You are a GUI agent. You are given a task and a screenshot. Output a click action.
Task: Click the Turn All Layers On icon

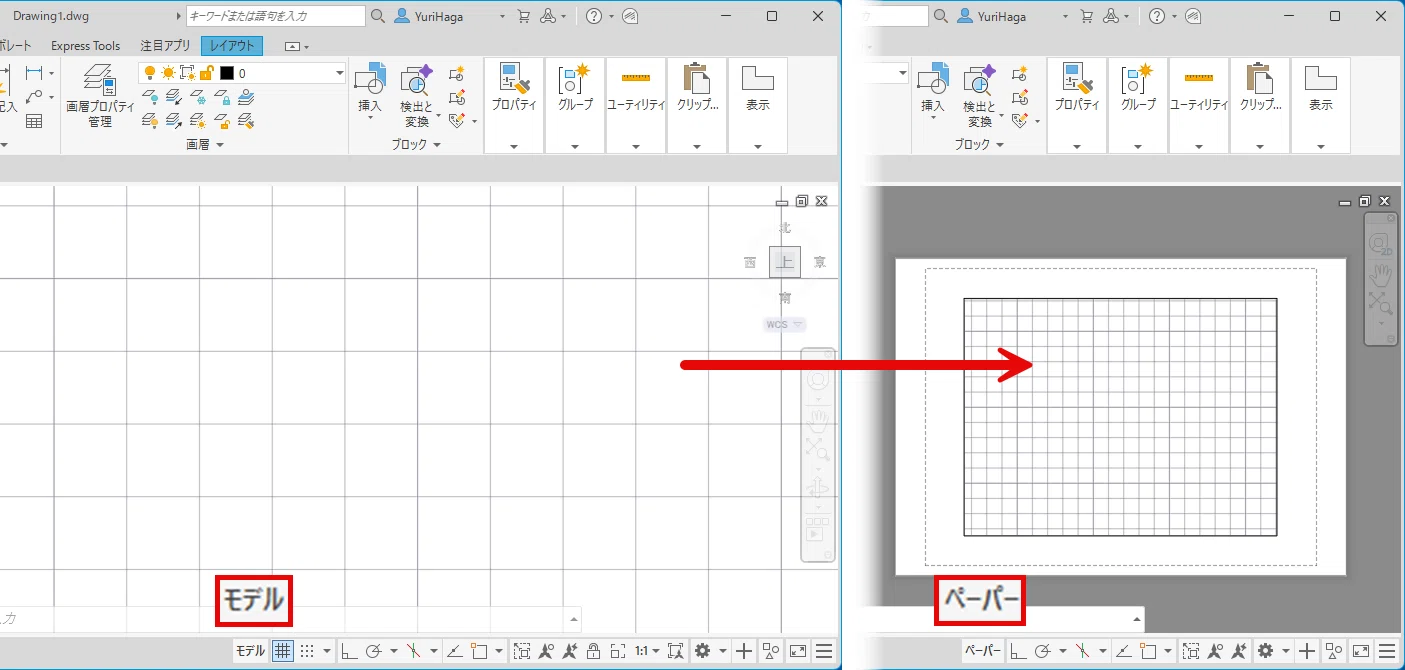(150, 121)
